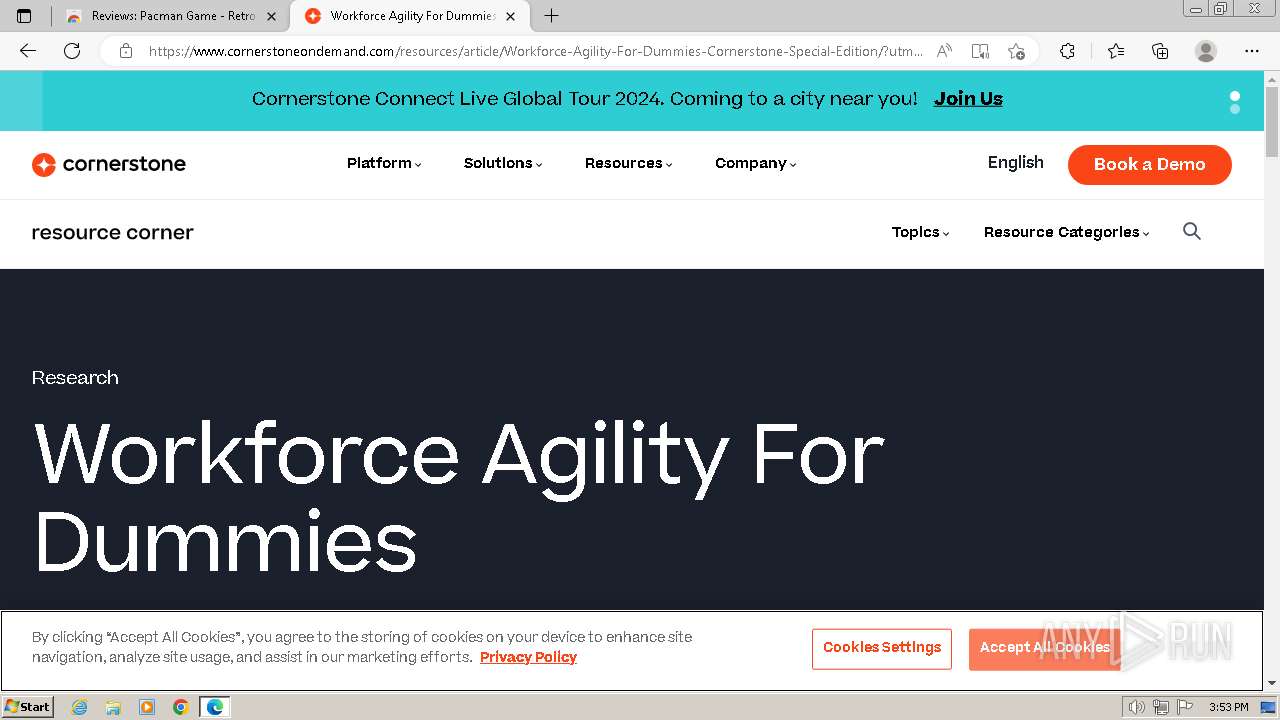Click the Cornerstone logo

click(109, 164)
